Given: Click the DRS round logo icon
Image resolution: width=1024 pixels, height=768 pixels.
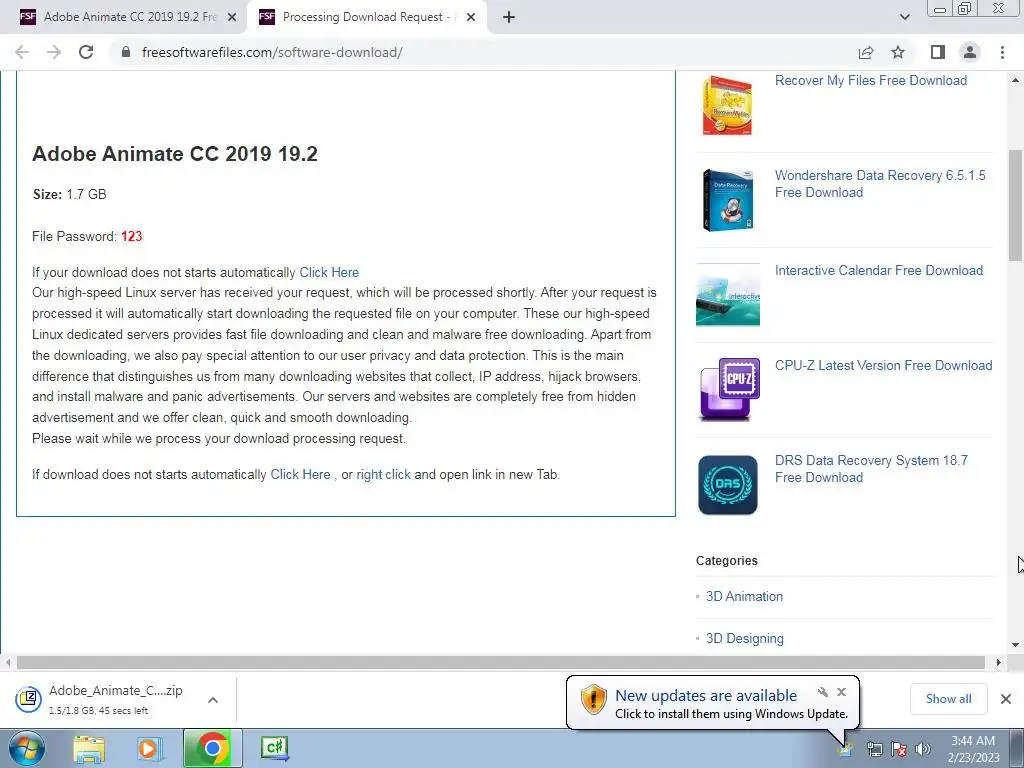Looking at the screenshot, I should coord(728,485).
